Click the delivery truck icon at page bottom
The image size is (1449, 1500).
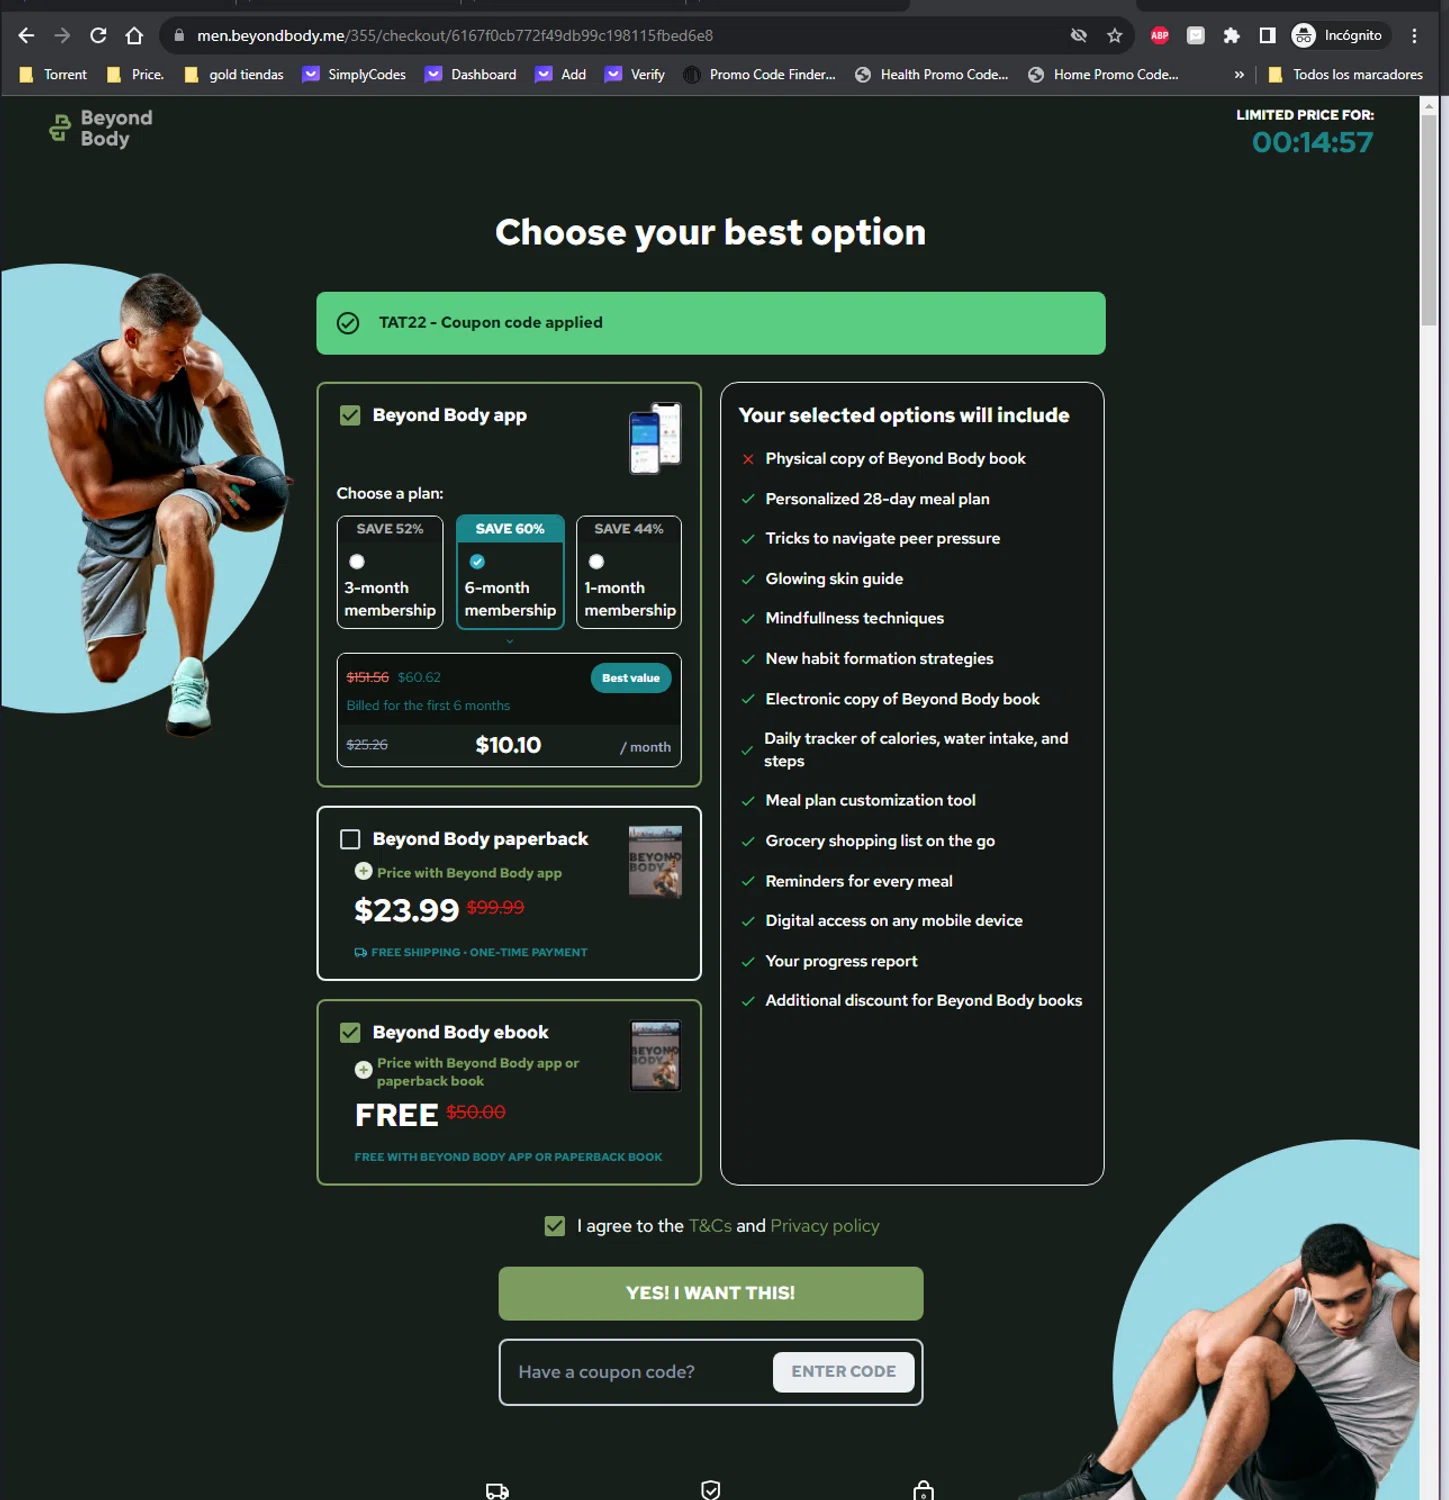point(497,1491)
